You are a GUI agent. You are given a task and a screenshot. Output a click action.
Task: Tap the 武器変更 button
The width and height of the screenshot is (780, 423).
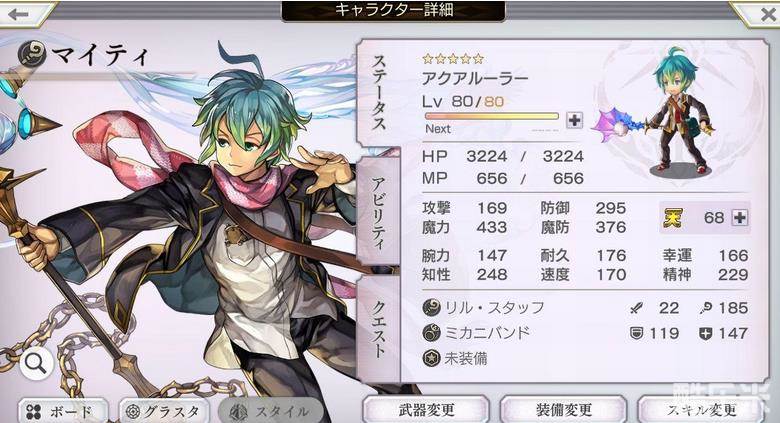click(426, 410)
